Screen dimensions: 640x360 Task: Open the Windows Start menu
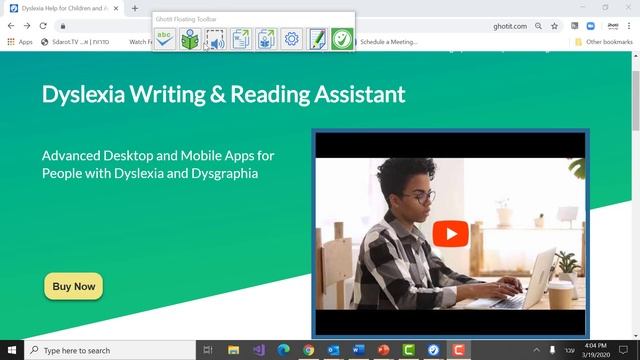click(x=12, y=350)
